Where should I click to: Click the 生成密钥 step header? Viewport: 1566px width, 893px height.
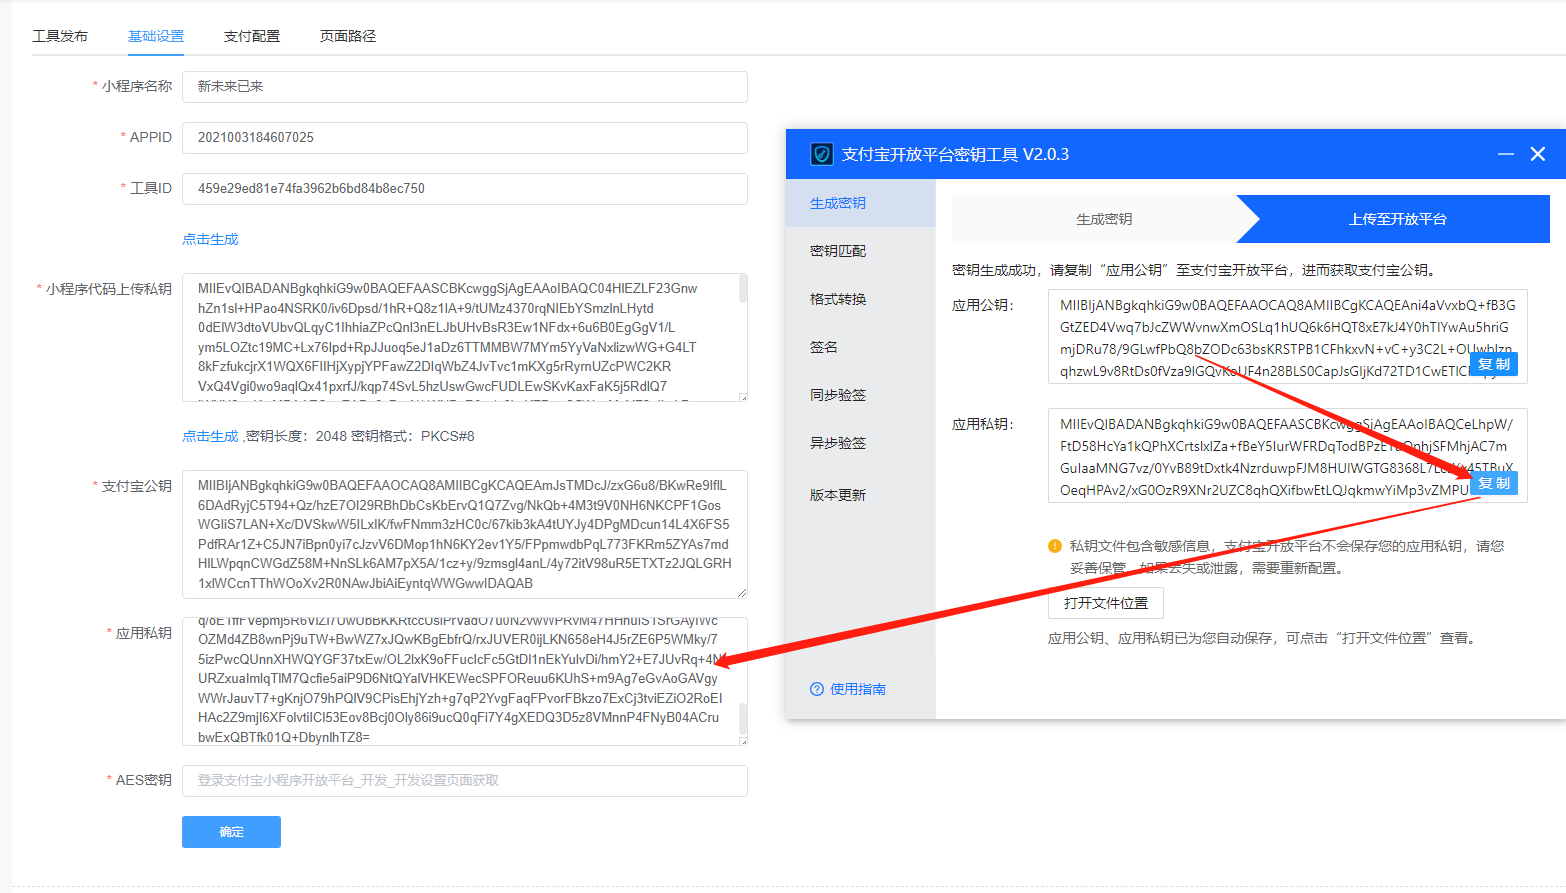click(1104, 219)
